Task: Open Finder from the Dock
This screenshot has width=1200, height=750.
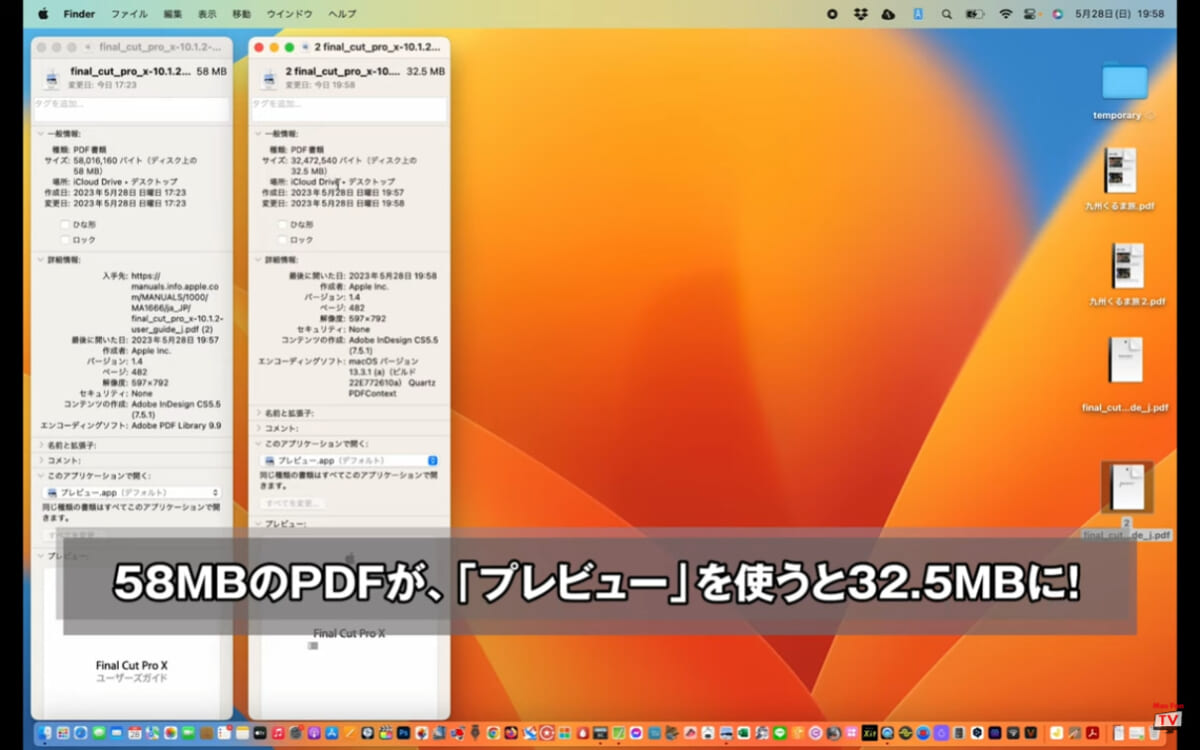Action: coord(45,733)
